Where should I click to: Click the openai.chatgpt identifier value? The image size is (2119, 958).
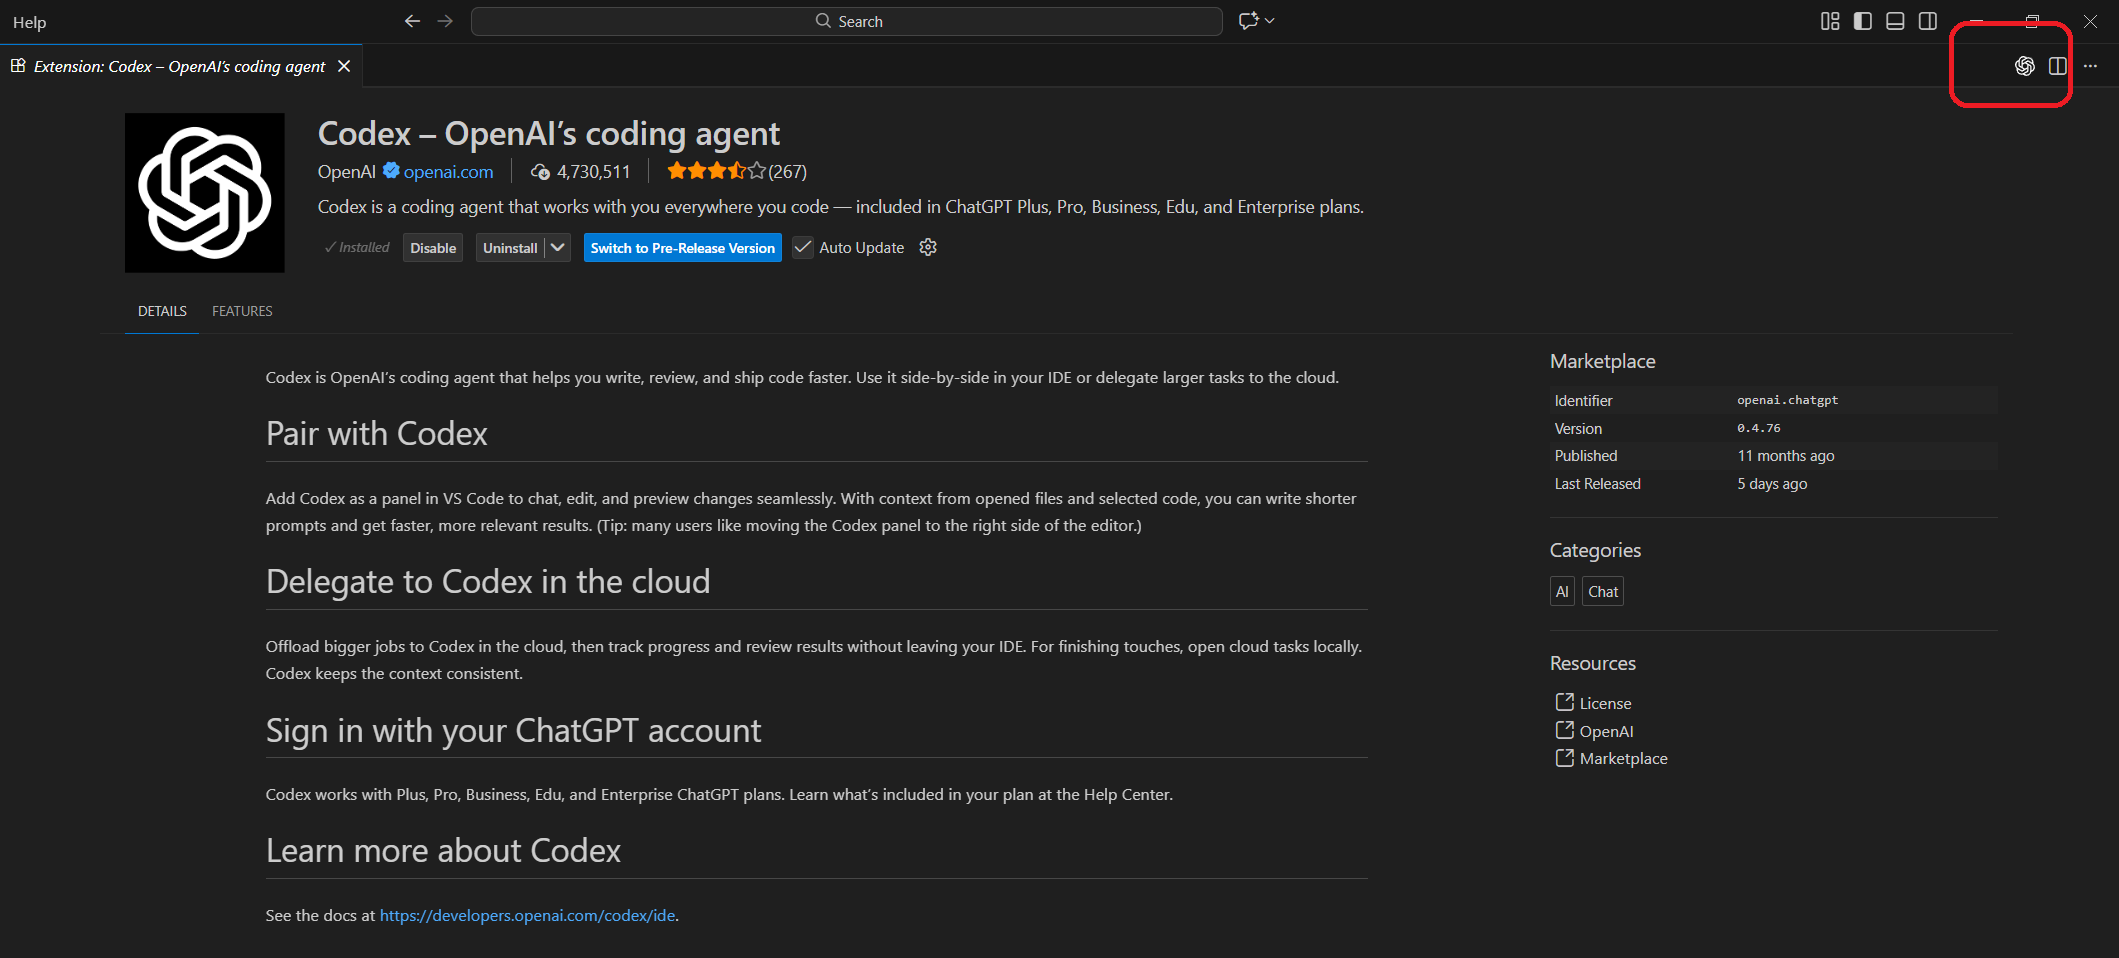pyautogui.click(x=1787, y=400)
